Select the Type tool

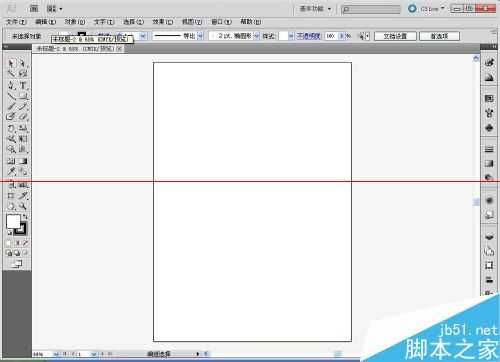pos(23,85)
